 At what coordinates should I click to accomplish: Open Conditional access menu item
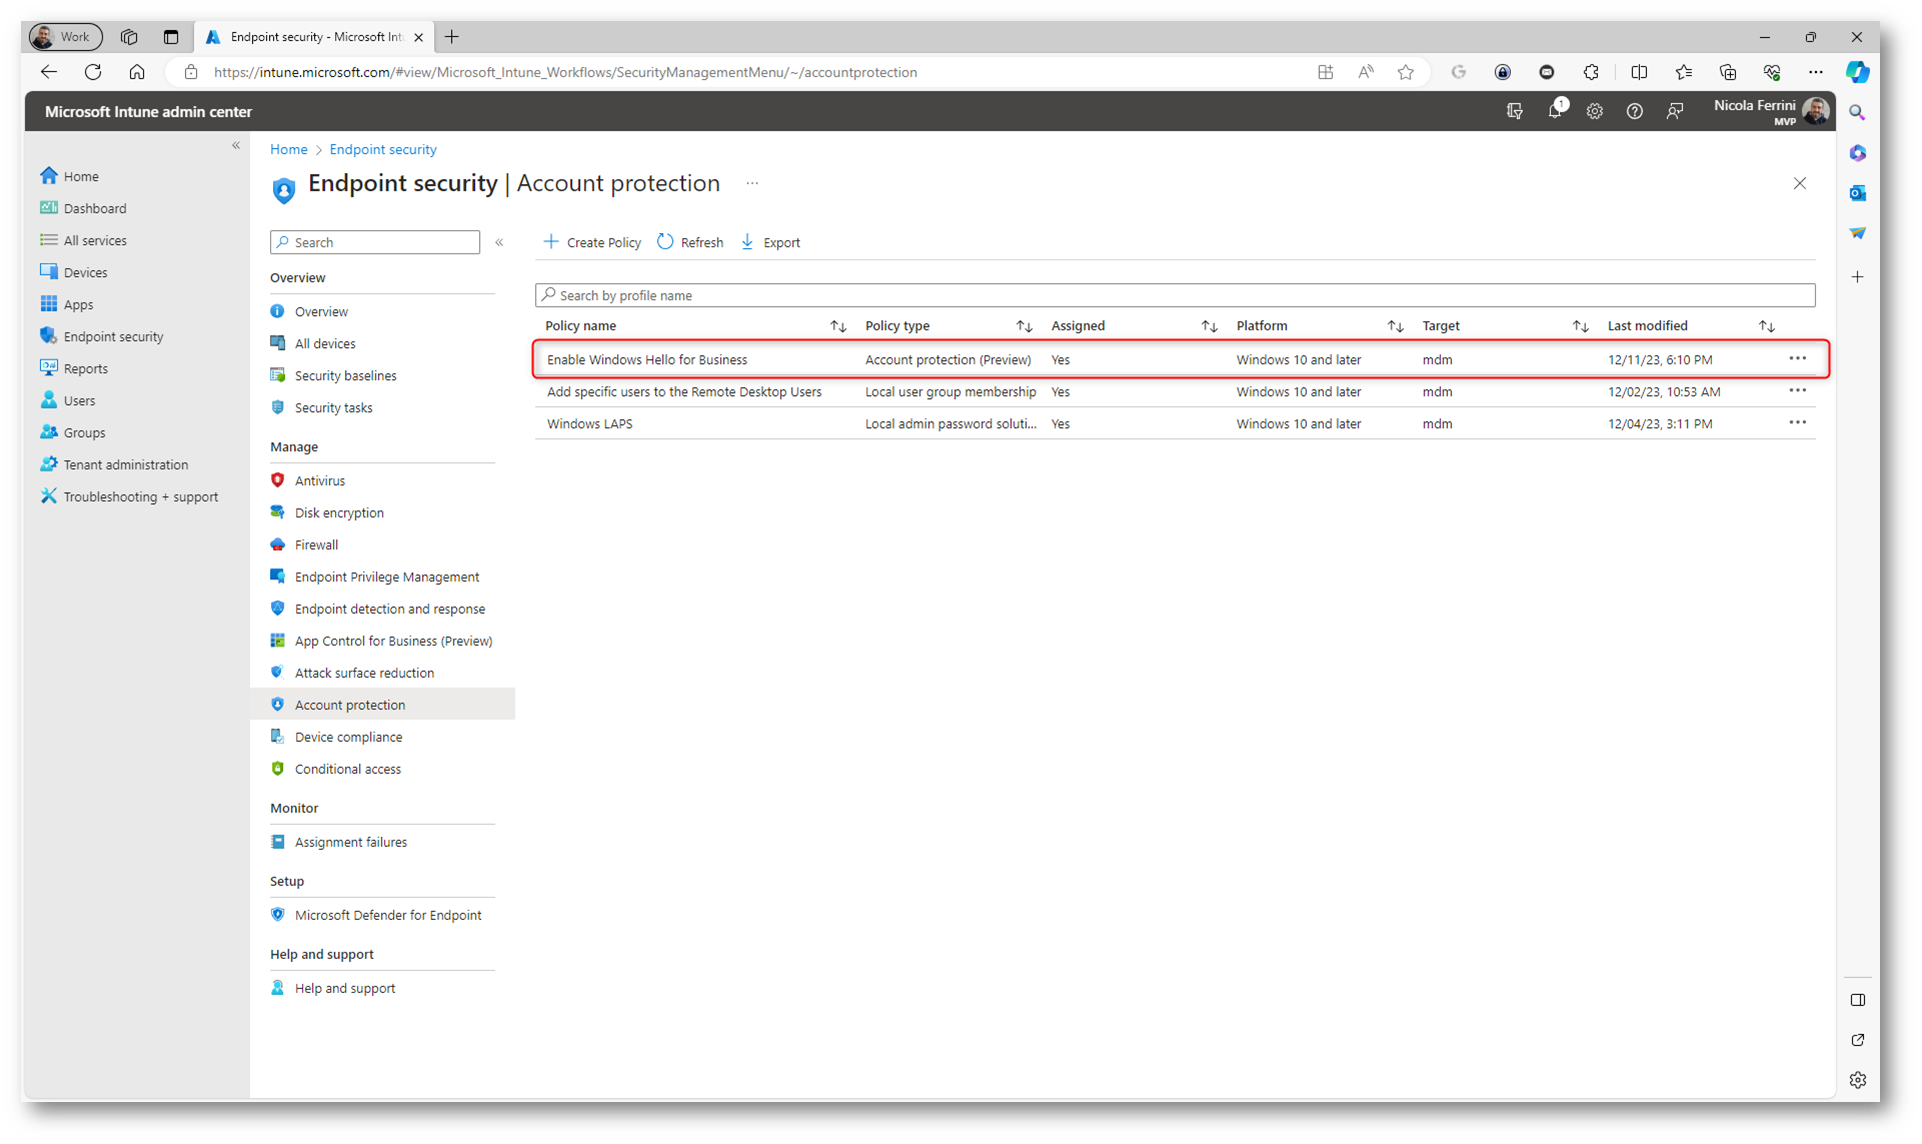(x=347, y=769)
